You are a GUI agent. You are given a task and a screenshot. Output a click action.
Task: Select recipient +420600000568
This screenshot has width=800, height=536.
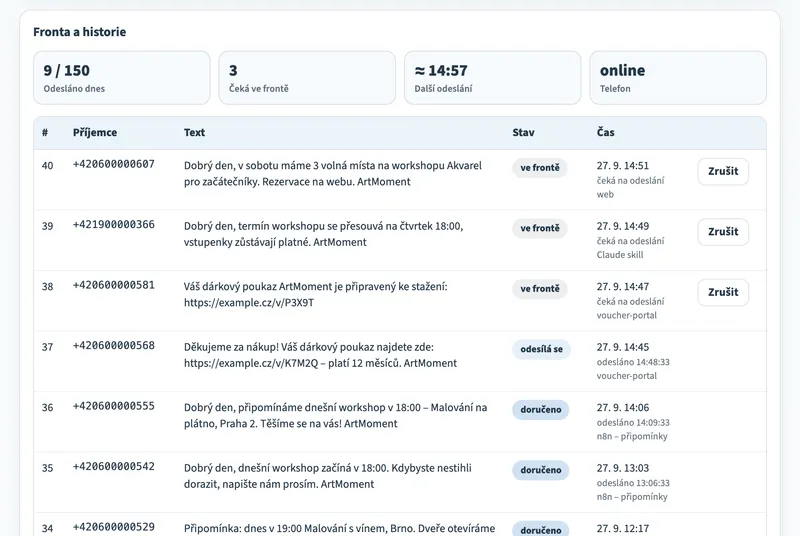[x=114, y=345]
